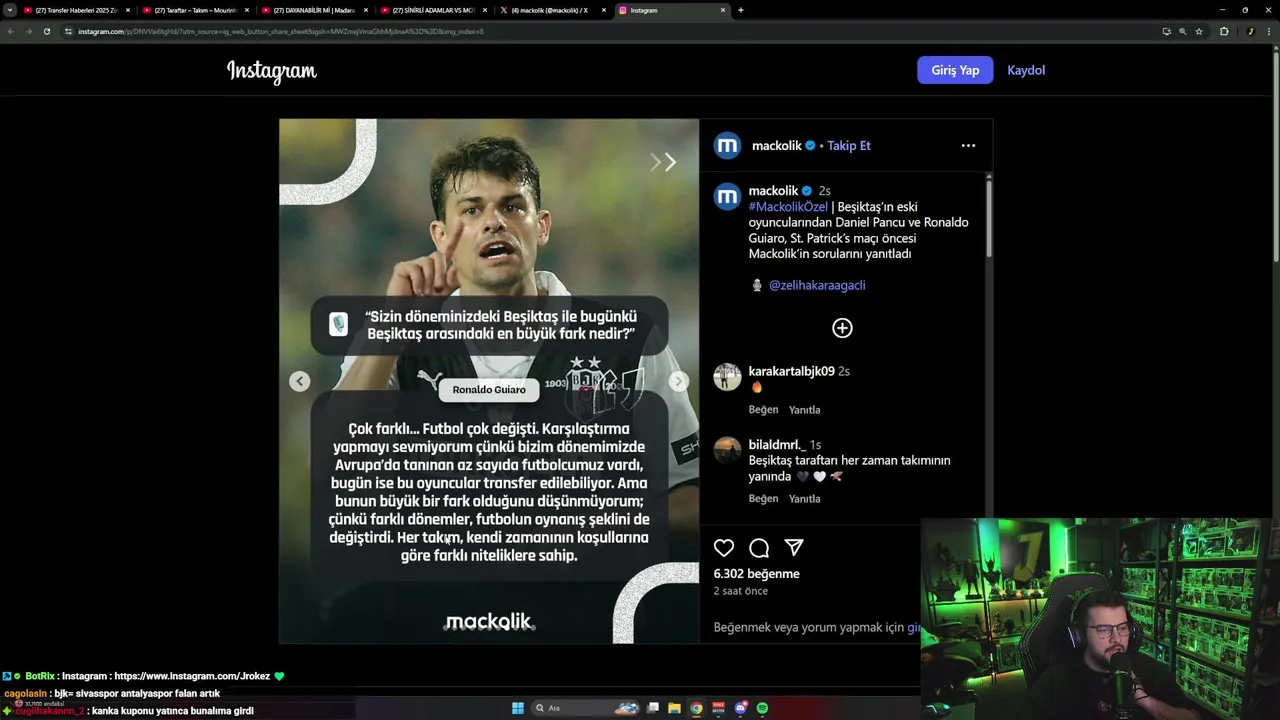Open bilaldmrl._ username link
The image size is (1280, 720).
[777, 444]
